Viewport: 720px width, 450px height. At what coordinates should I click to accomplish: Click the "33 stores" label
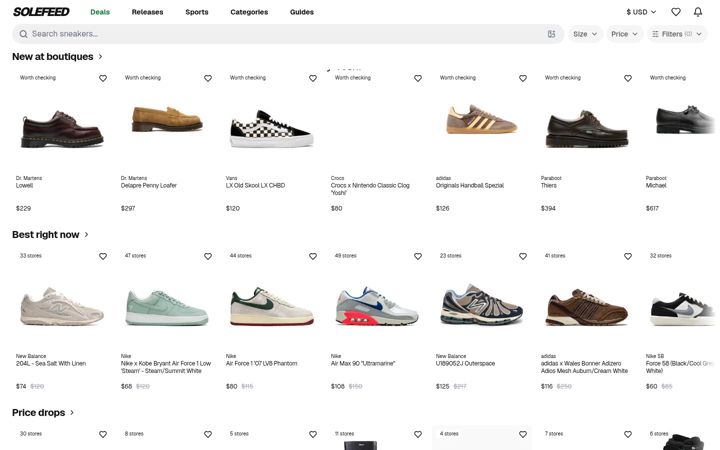click(31, 256)
